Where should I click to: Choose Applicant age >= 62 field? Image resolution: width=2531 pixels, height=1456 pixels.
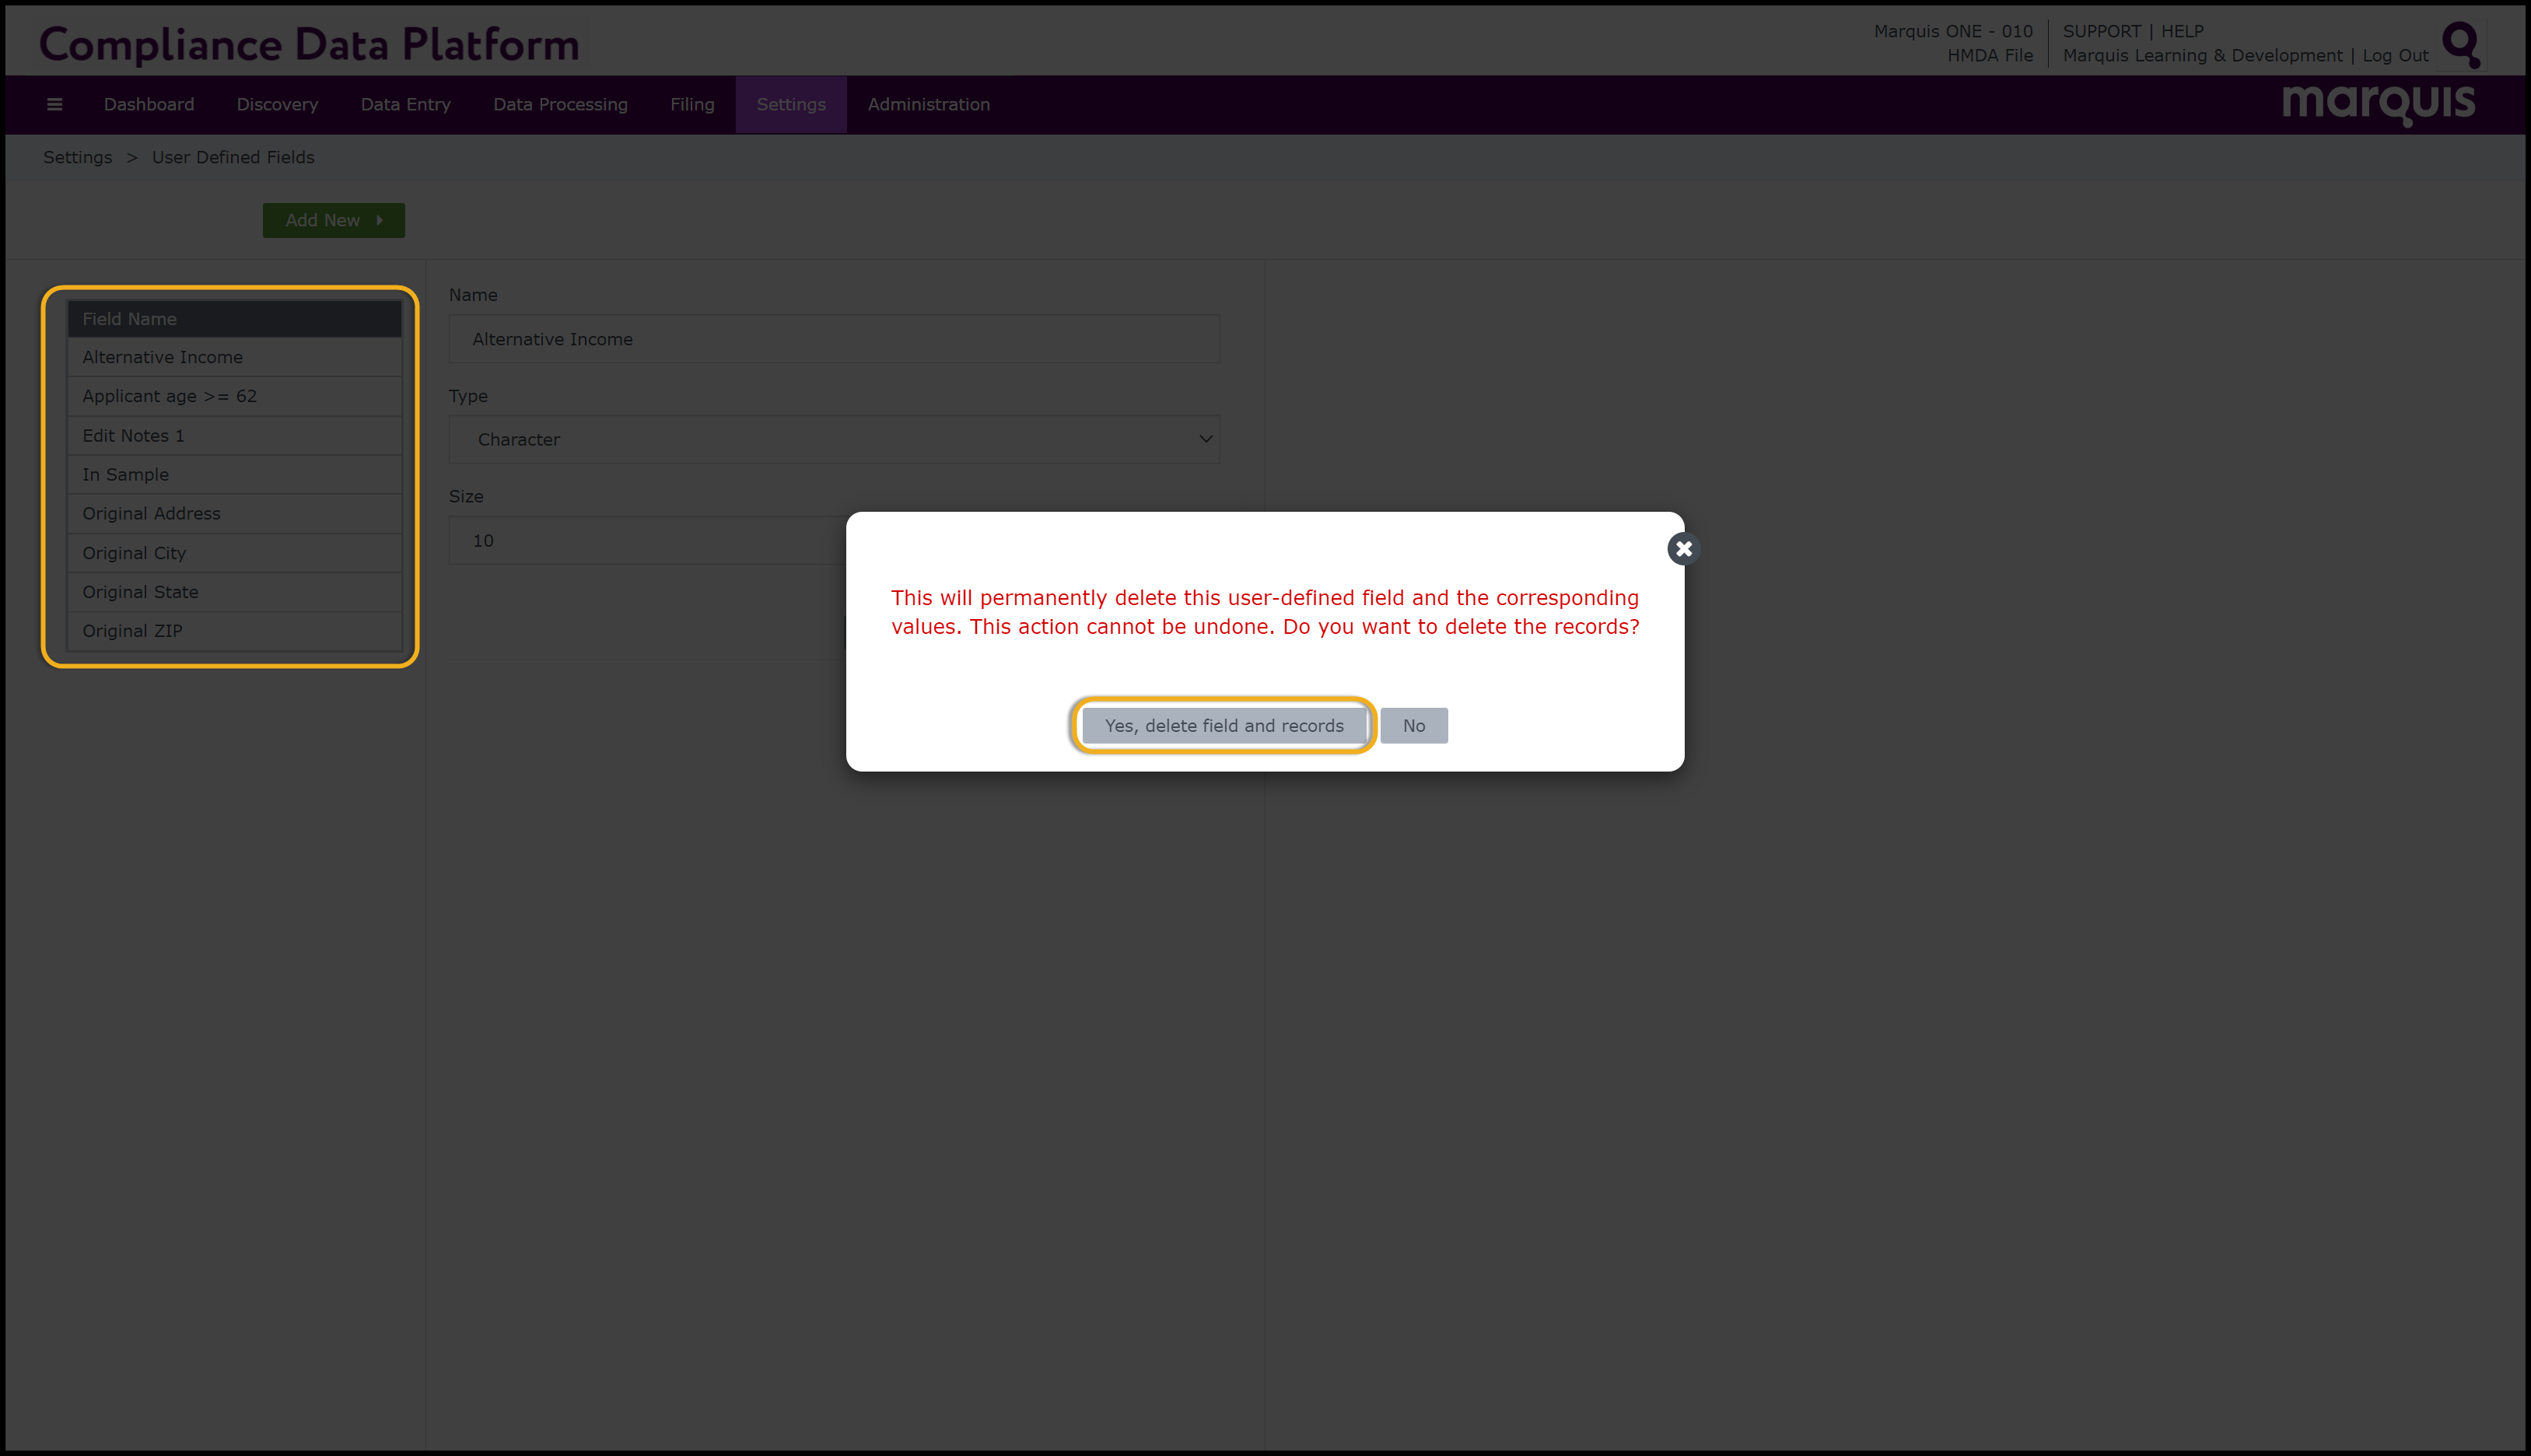(x=169, y=396)
